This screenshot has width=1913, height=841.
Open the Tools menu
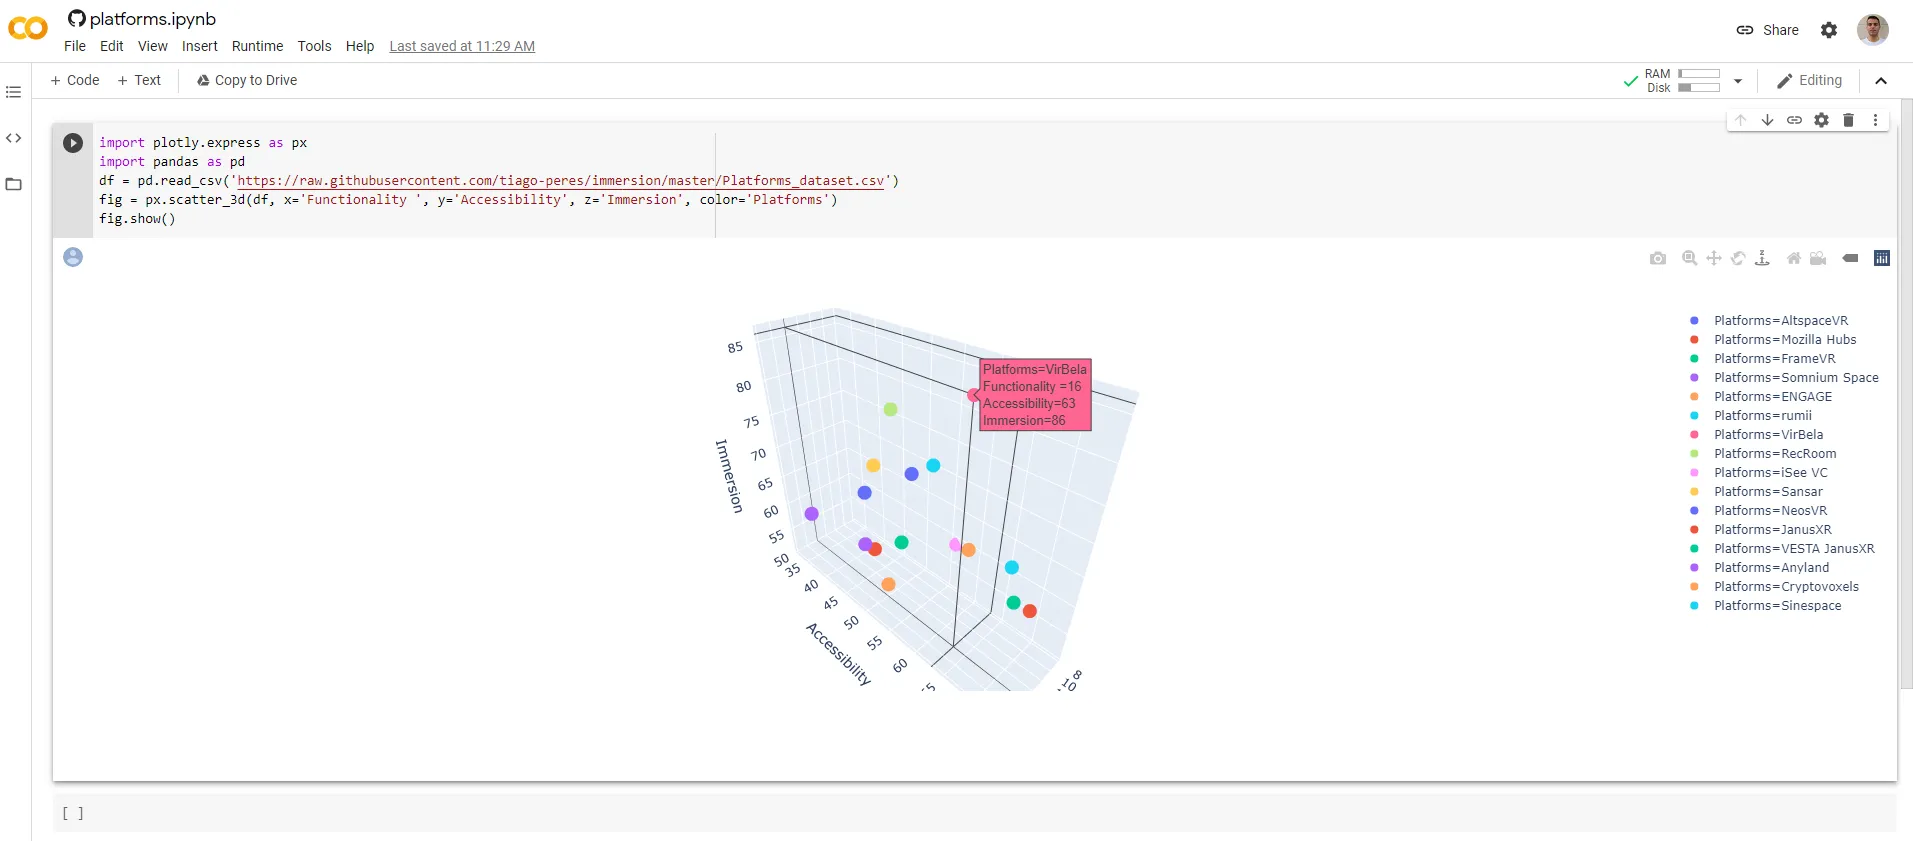(314, 46)
